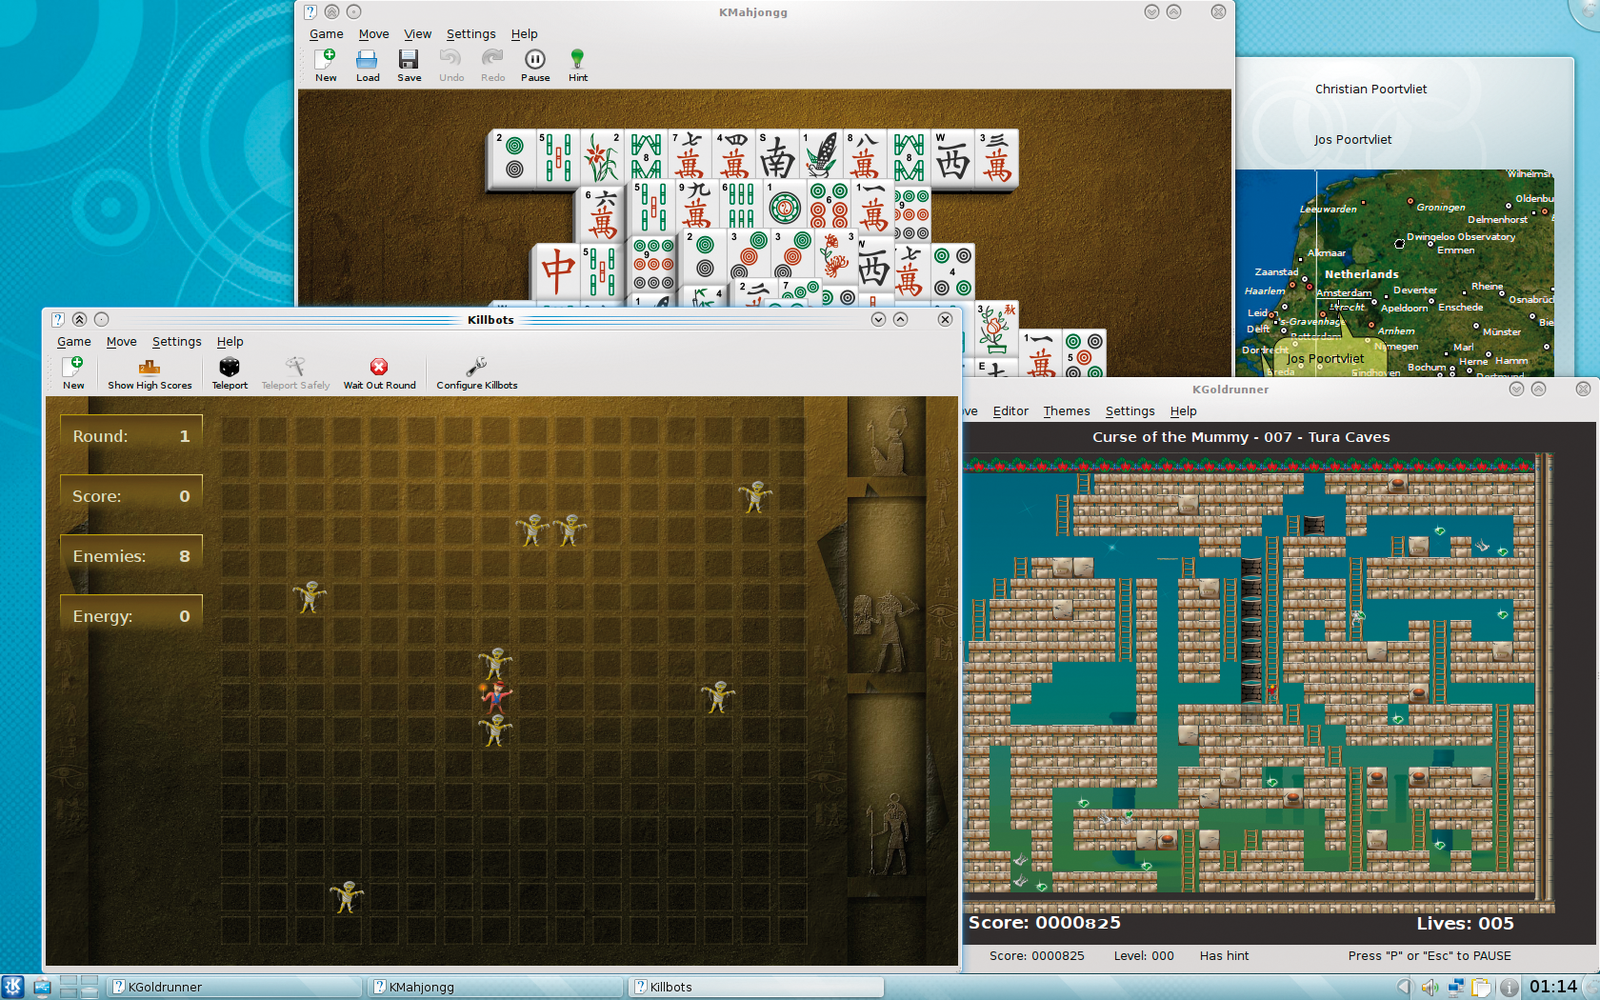Click the West tile in top Mahjongg row
1600x1000 pixels.
952,159
